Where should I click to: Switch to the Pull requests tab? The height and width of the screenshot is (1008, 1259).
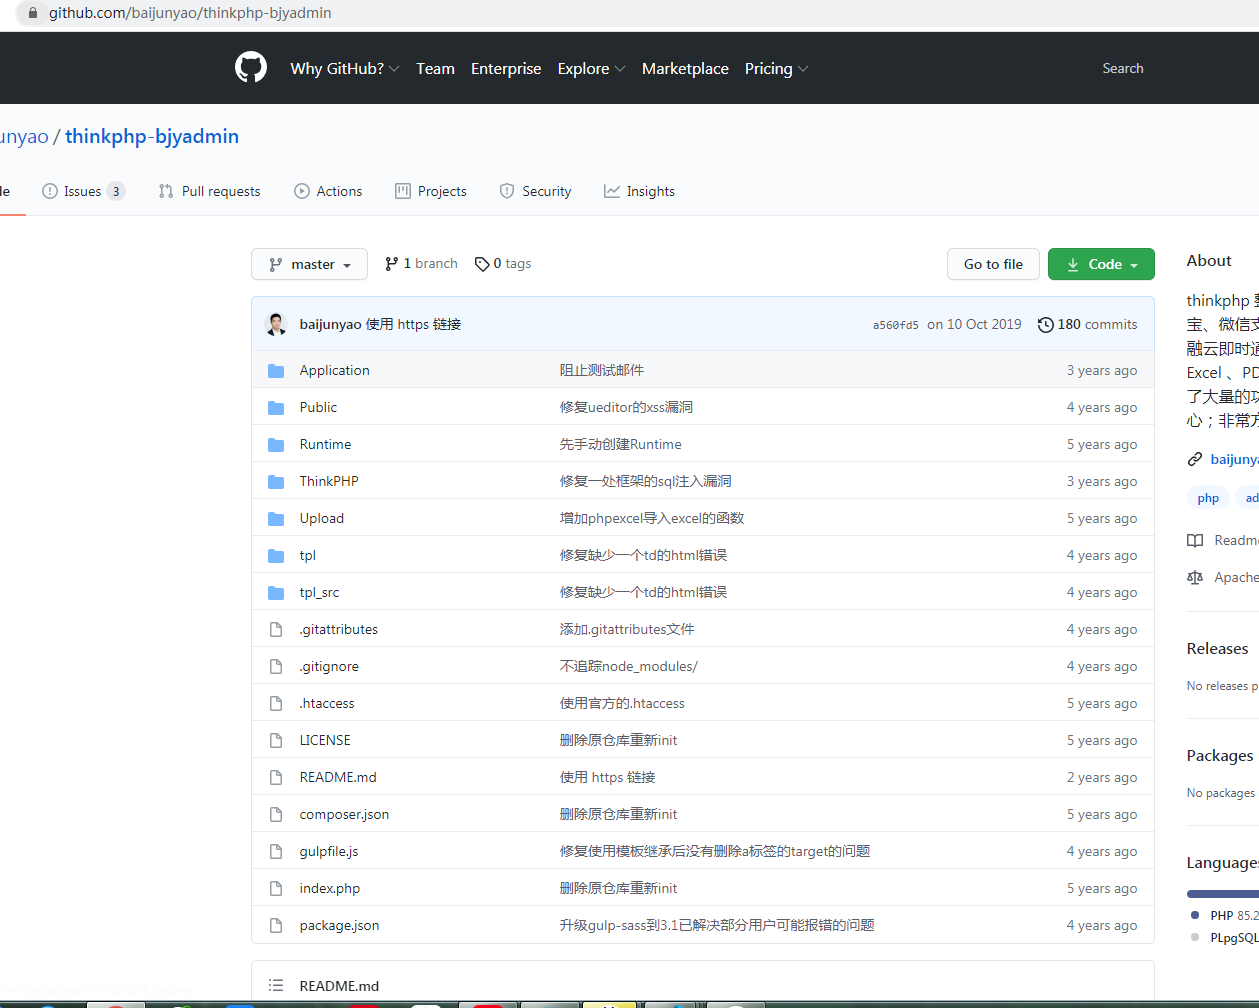pos(209,191)
